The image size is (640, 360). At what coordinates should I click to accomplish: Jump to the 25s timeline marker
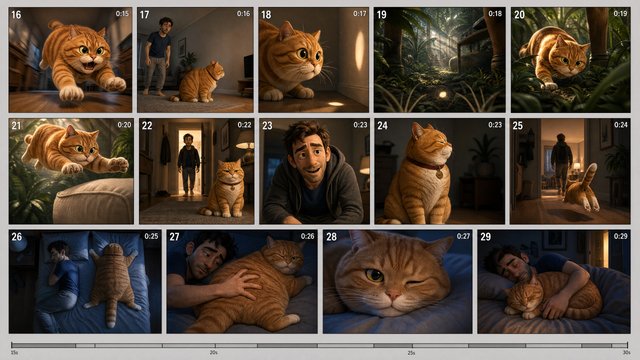(411, 352)
